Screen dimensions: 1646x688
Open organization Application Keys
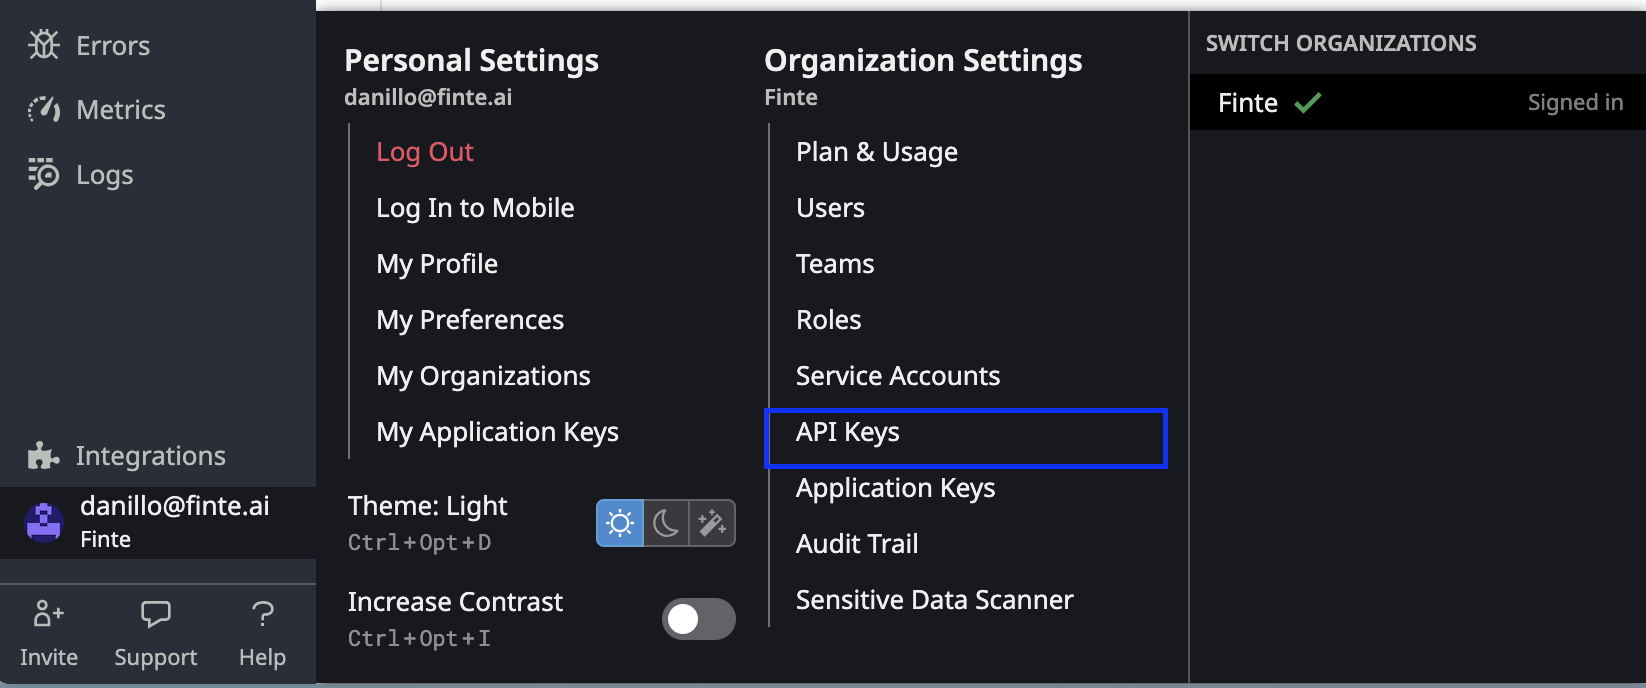point(895,488)
